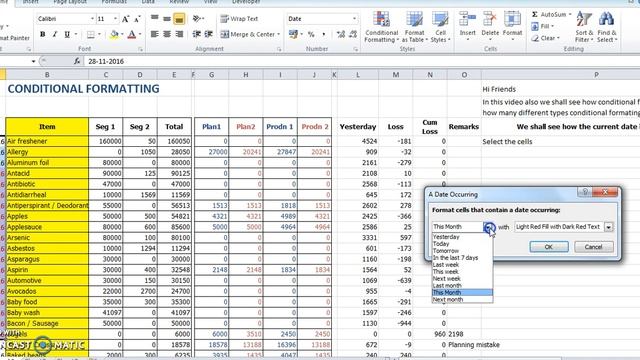Open the Date number format dropdown
The width and height of the screenshot is (640, 360).
click(x=354, y=19)
